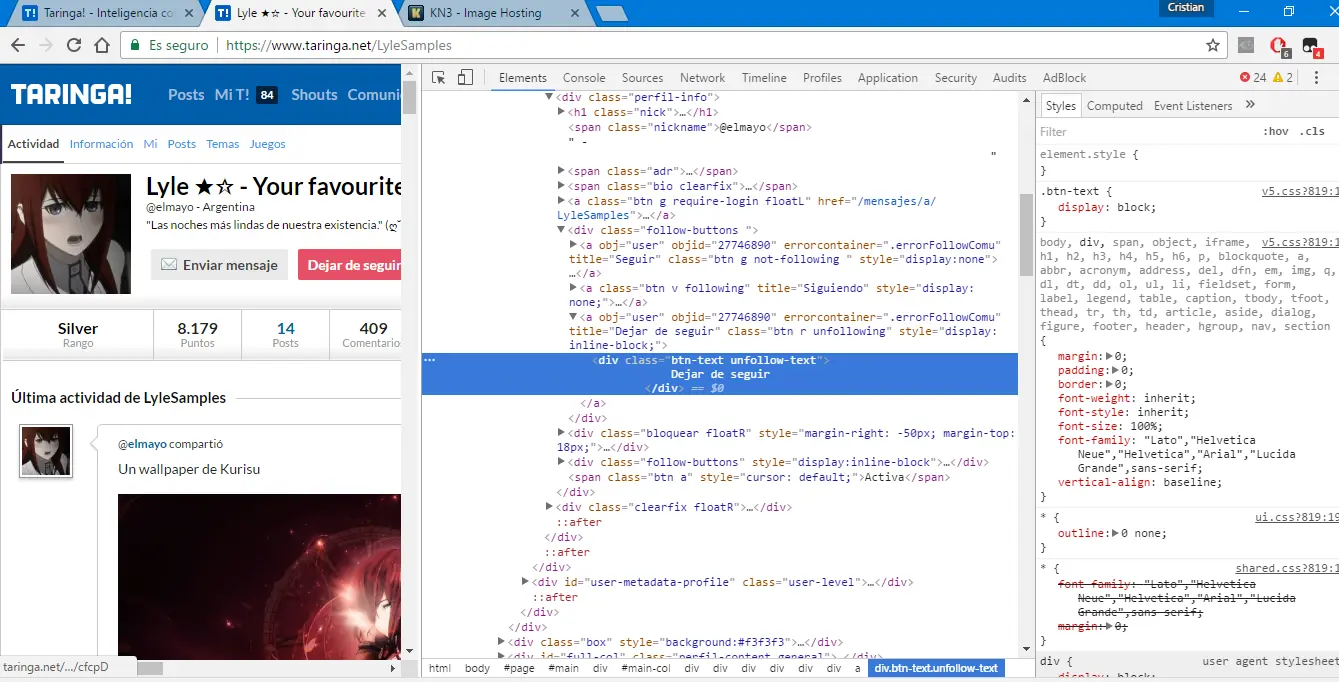The image size is (1339, 682).
Task: Show more Styles pane tabs chevron
Action: pyautogui.click(x=1250, y=105)
